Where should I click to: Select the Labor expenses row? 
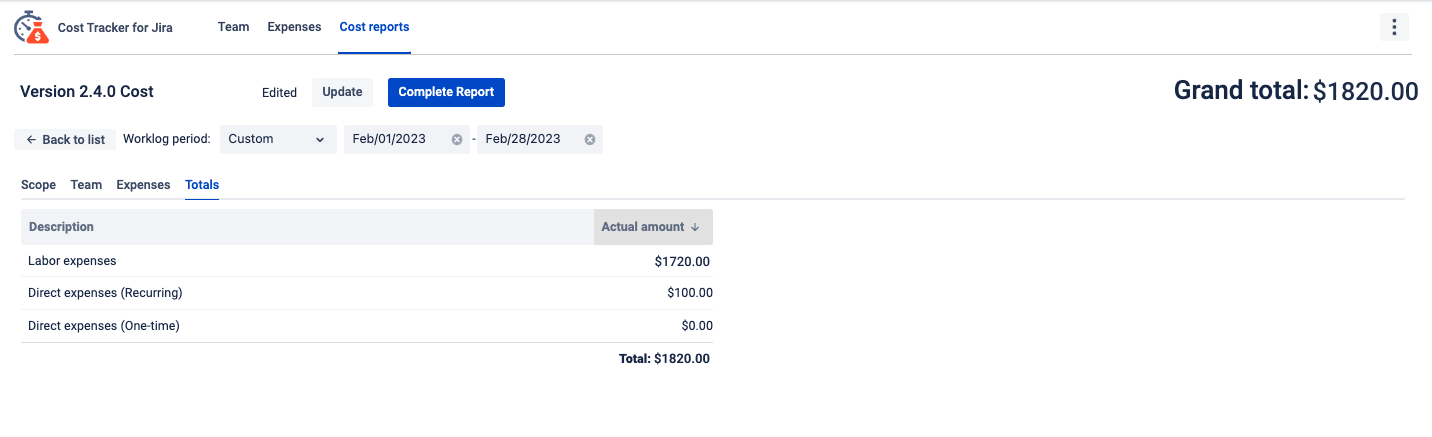72,261
